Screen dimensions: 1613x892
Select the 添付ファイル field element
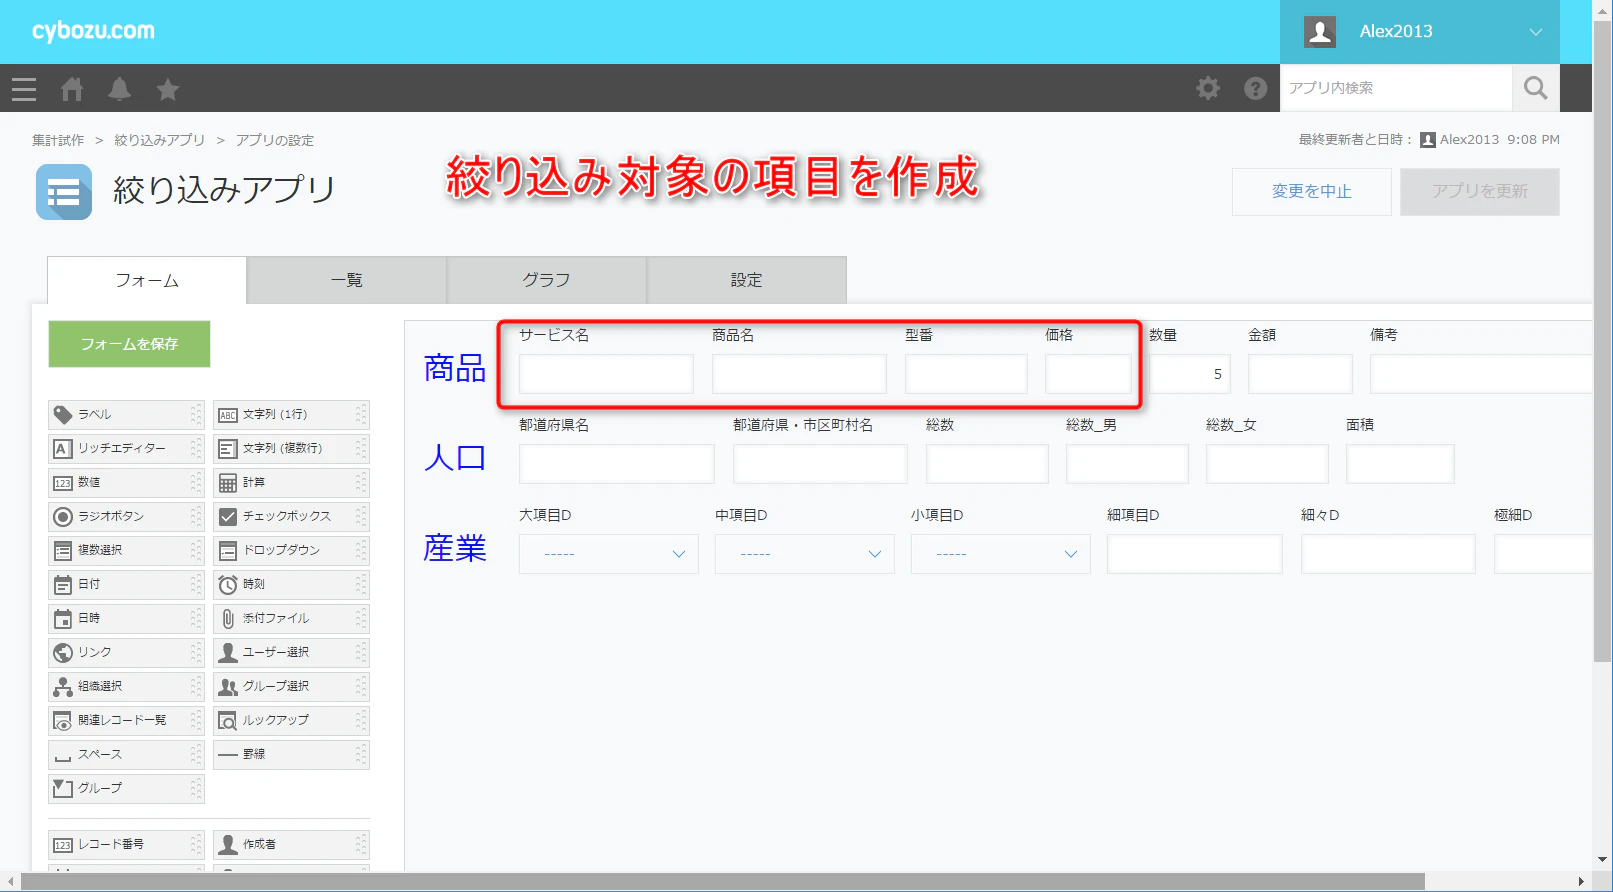(291, 618)
